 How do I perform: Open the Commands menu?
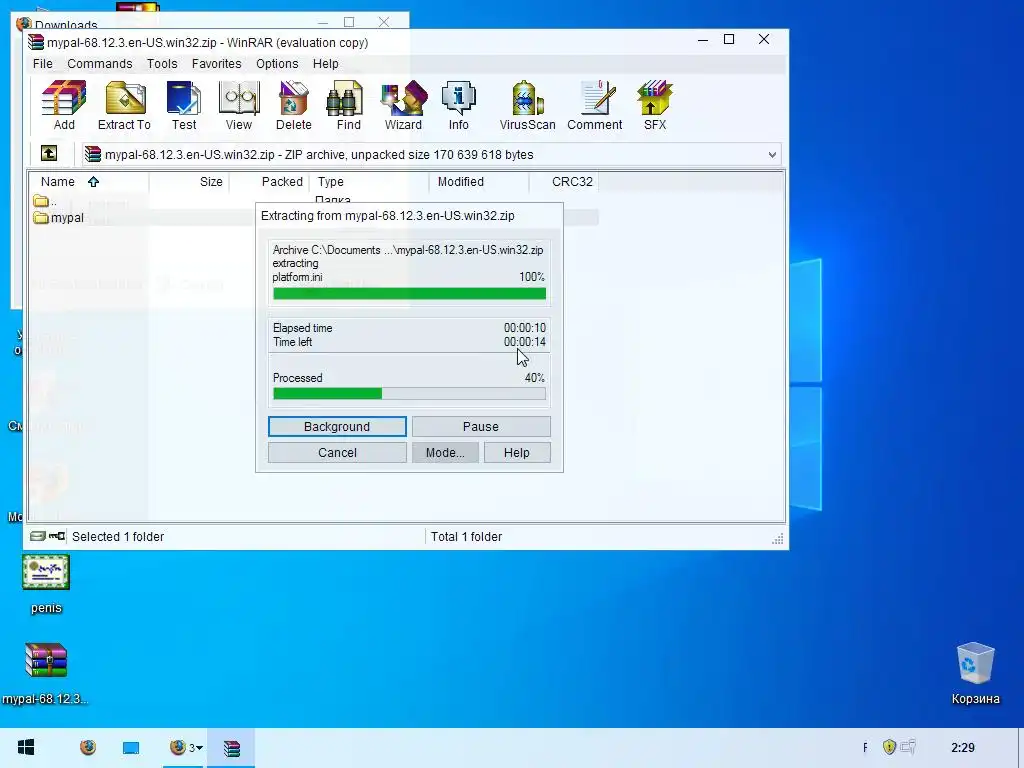pyautogui.click(x=100, y=63)
